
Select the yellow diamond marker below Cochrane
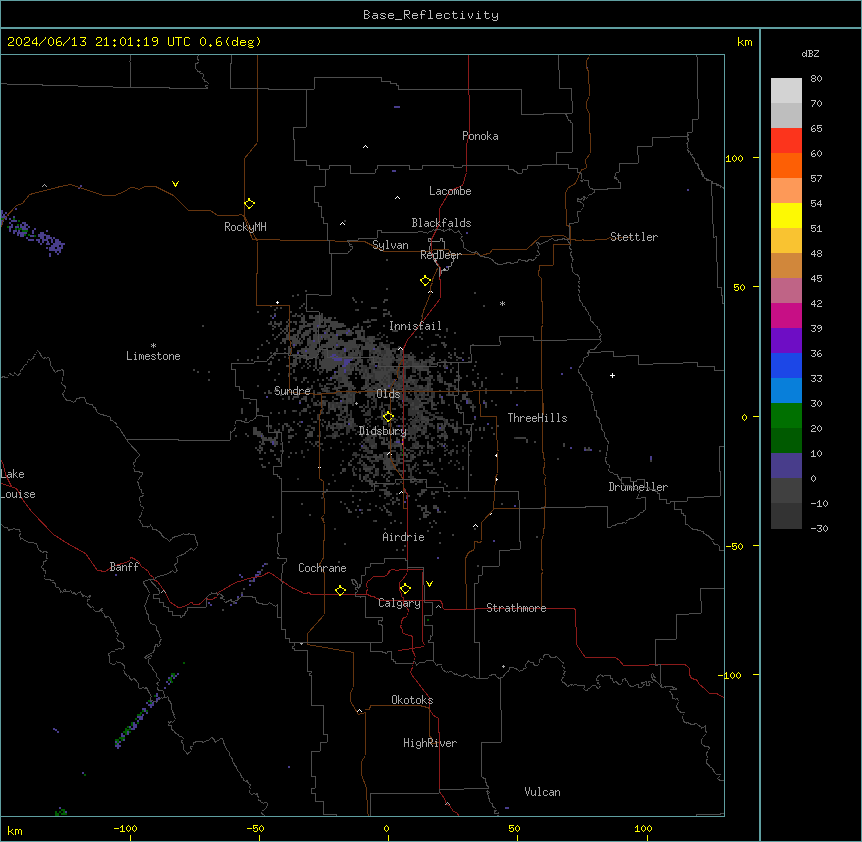340,590
